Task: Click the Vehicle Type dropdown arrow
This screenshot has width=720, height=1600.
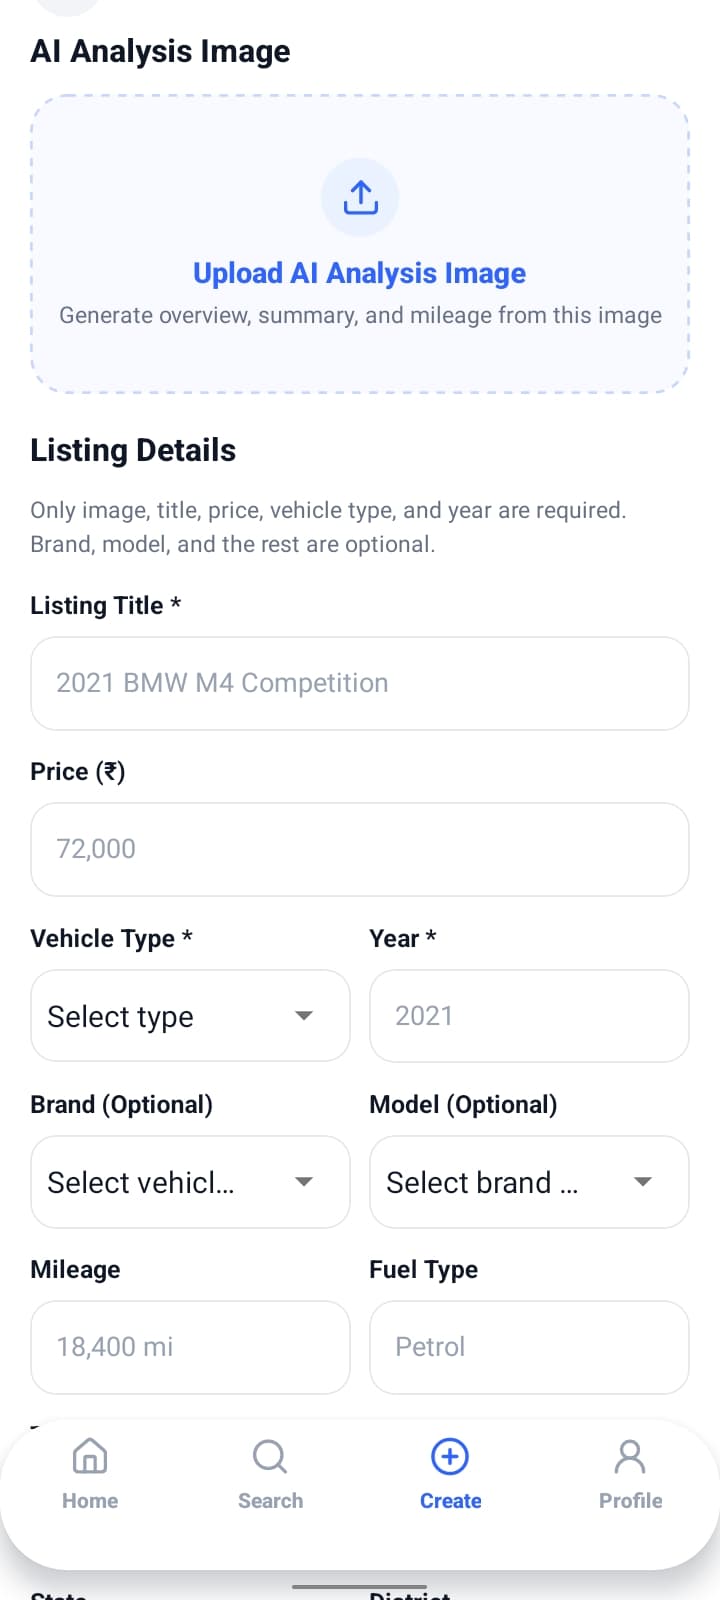Action: click(x=304, y=1016)
